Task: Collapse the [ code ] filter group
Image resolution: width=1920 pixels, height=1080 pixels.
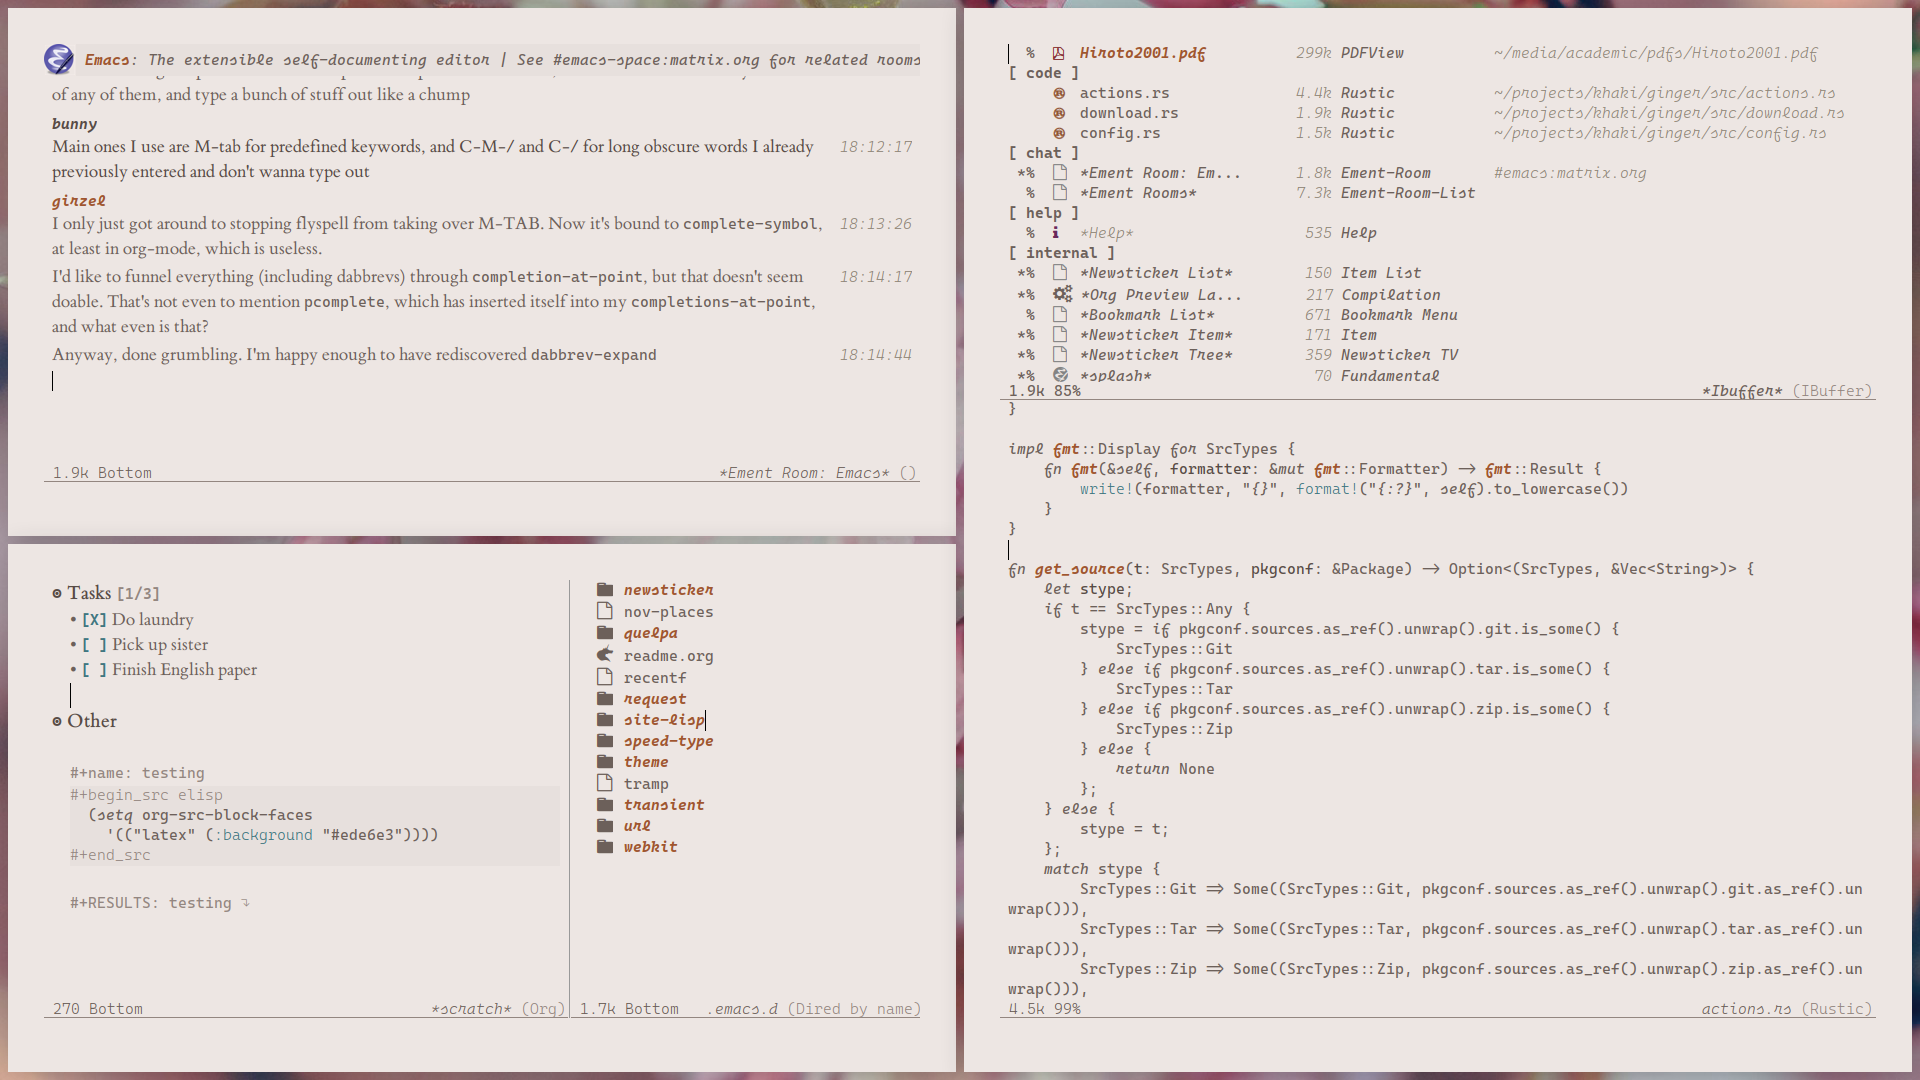Action: 1043,73
